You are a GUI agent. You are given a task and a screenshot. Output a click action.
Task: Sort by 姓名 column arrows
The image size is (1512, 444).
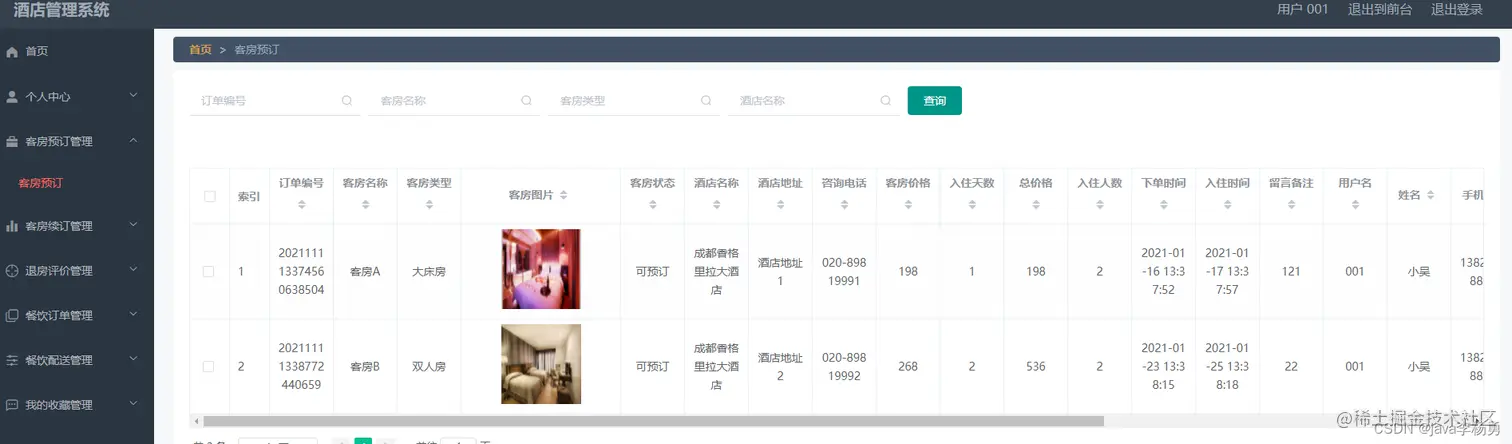[x=1431, y=195]
